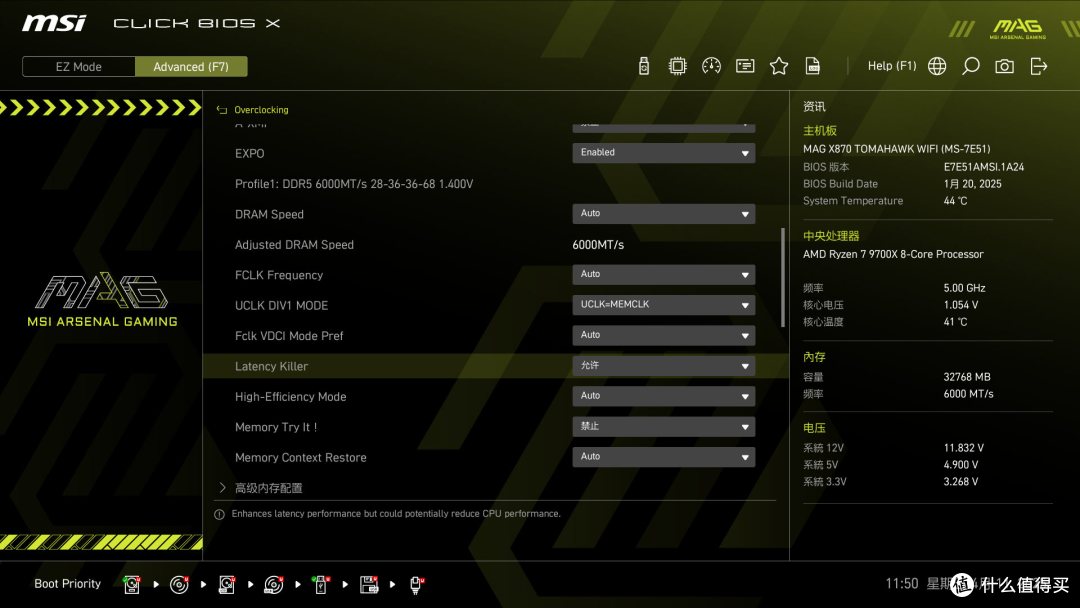
Task: Select the FCLK Frequency label
Action: coord(279,275)
